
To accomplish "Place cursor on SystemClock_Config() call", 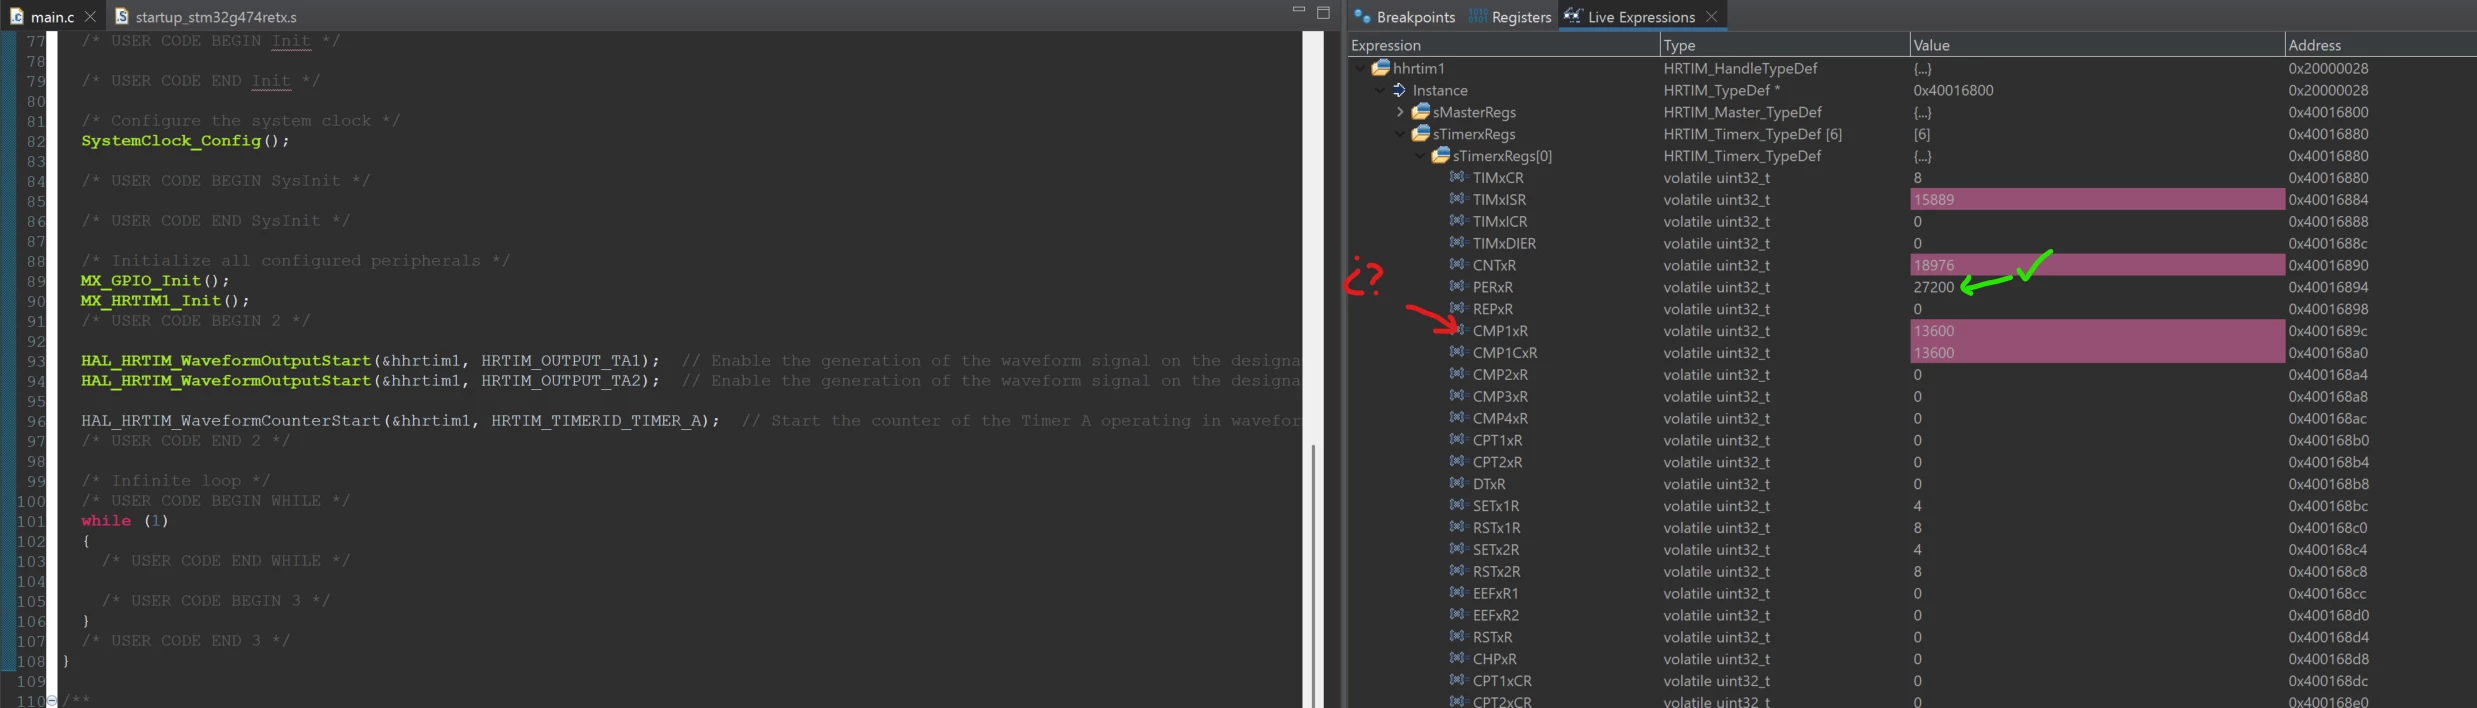I will (185, 141).
